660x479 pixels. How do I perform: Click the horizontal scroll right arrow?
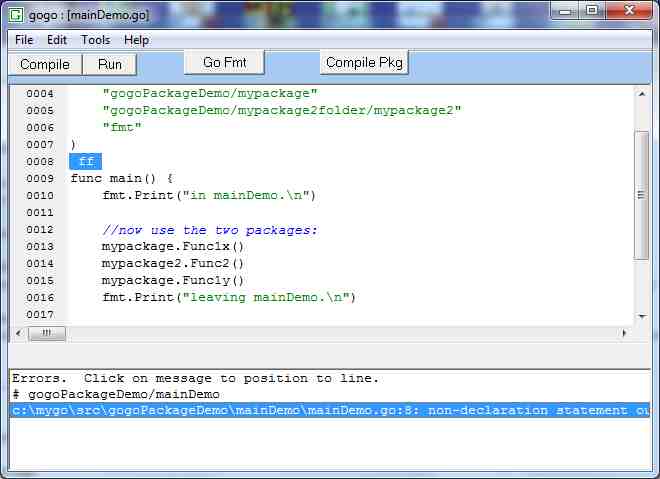coord(625,333)
